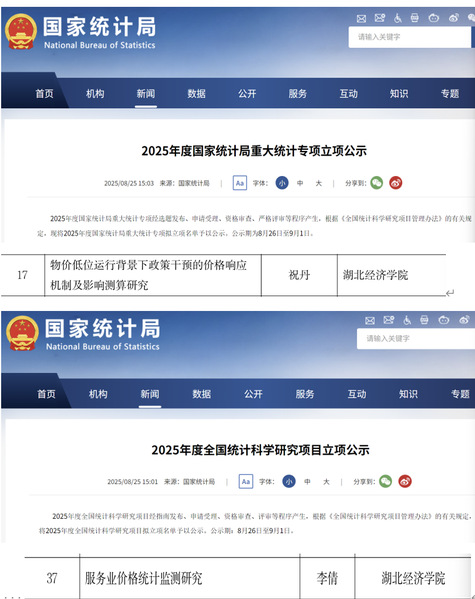The width and height of the screenshot is (475, 599).
Task: Click keyword search field above 重大统计专项 announcement
Action: click(x=409, y=37)
